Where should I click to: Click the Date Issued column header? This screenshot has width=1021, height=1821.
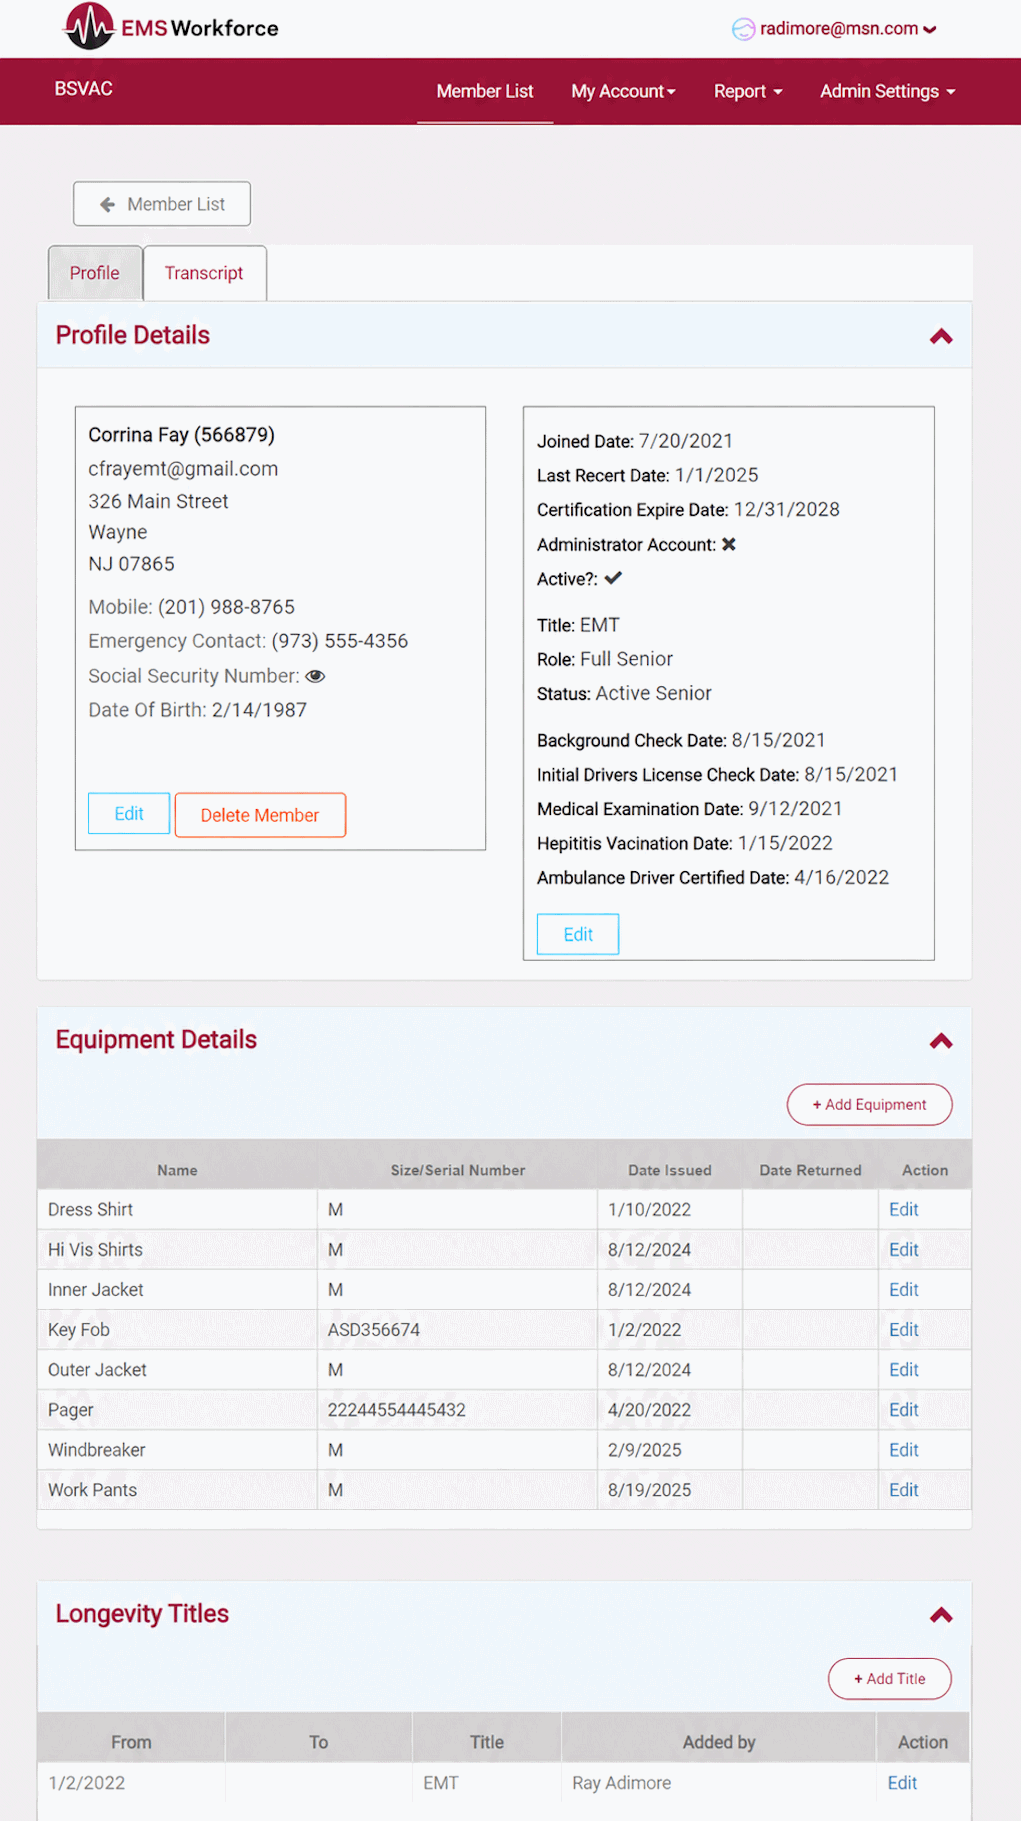[670, 1170]
